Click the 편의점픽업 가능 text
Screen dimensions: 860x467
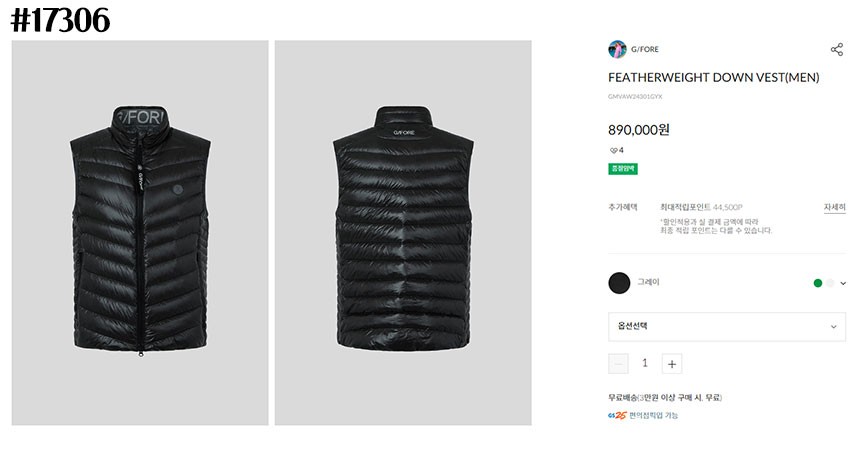click(654, 415)
